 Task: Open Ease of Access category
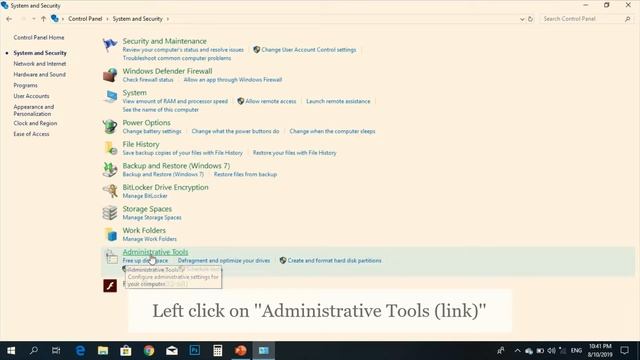tap(31, 134)
